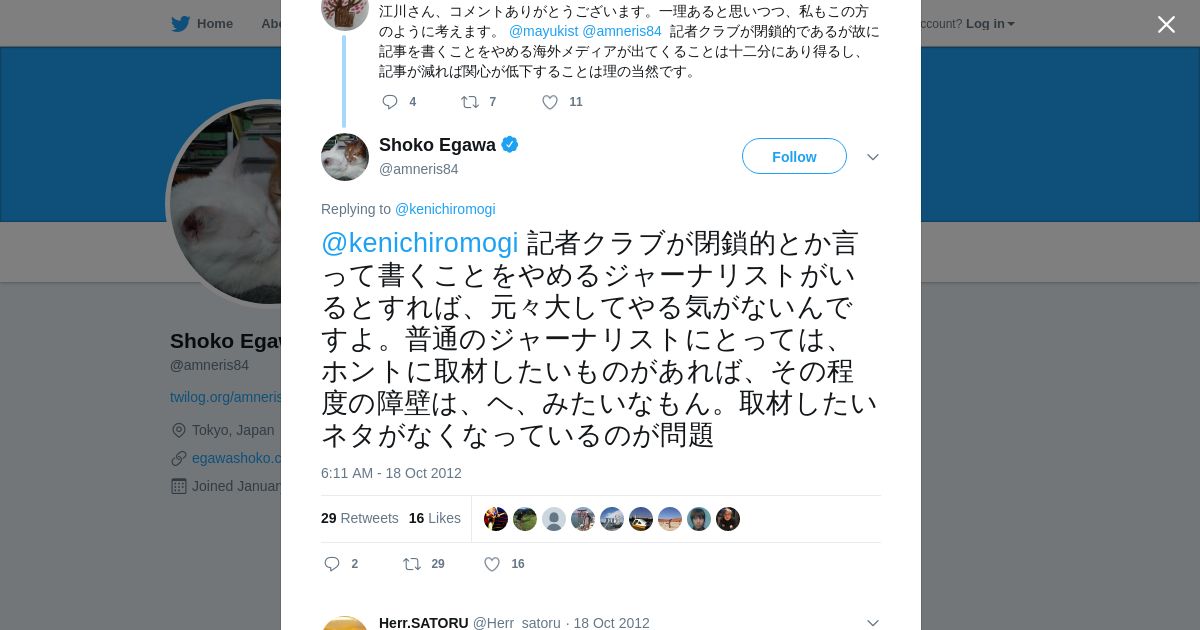This screenshot has height=630, width=1200.
Task: Expand options chevron on Herr.SATORU's tweet
Action: (872, 622)
